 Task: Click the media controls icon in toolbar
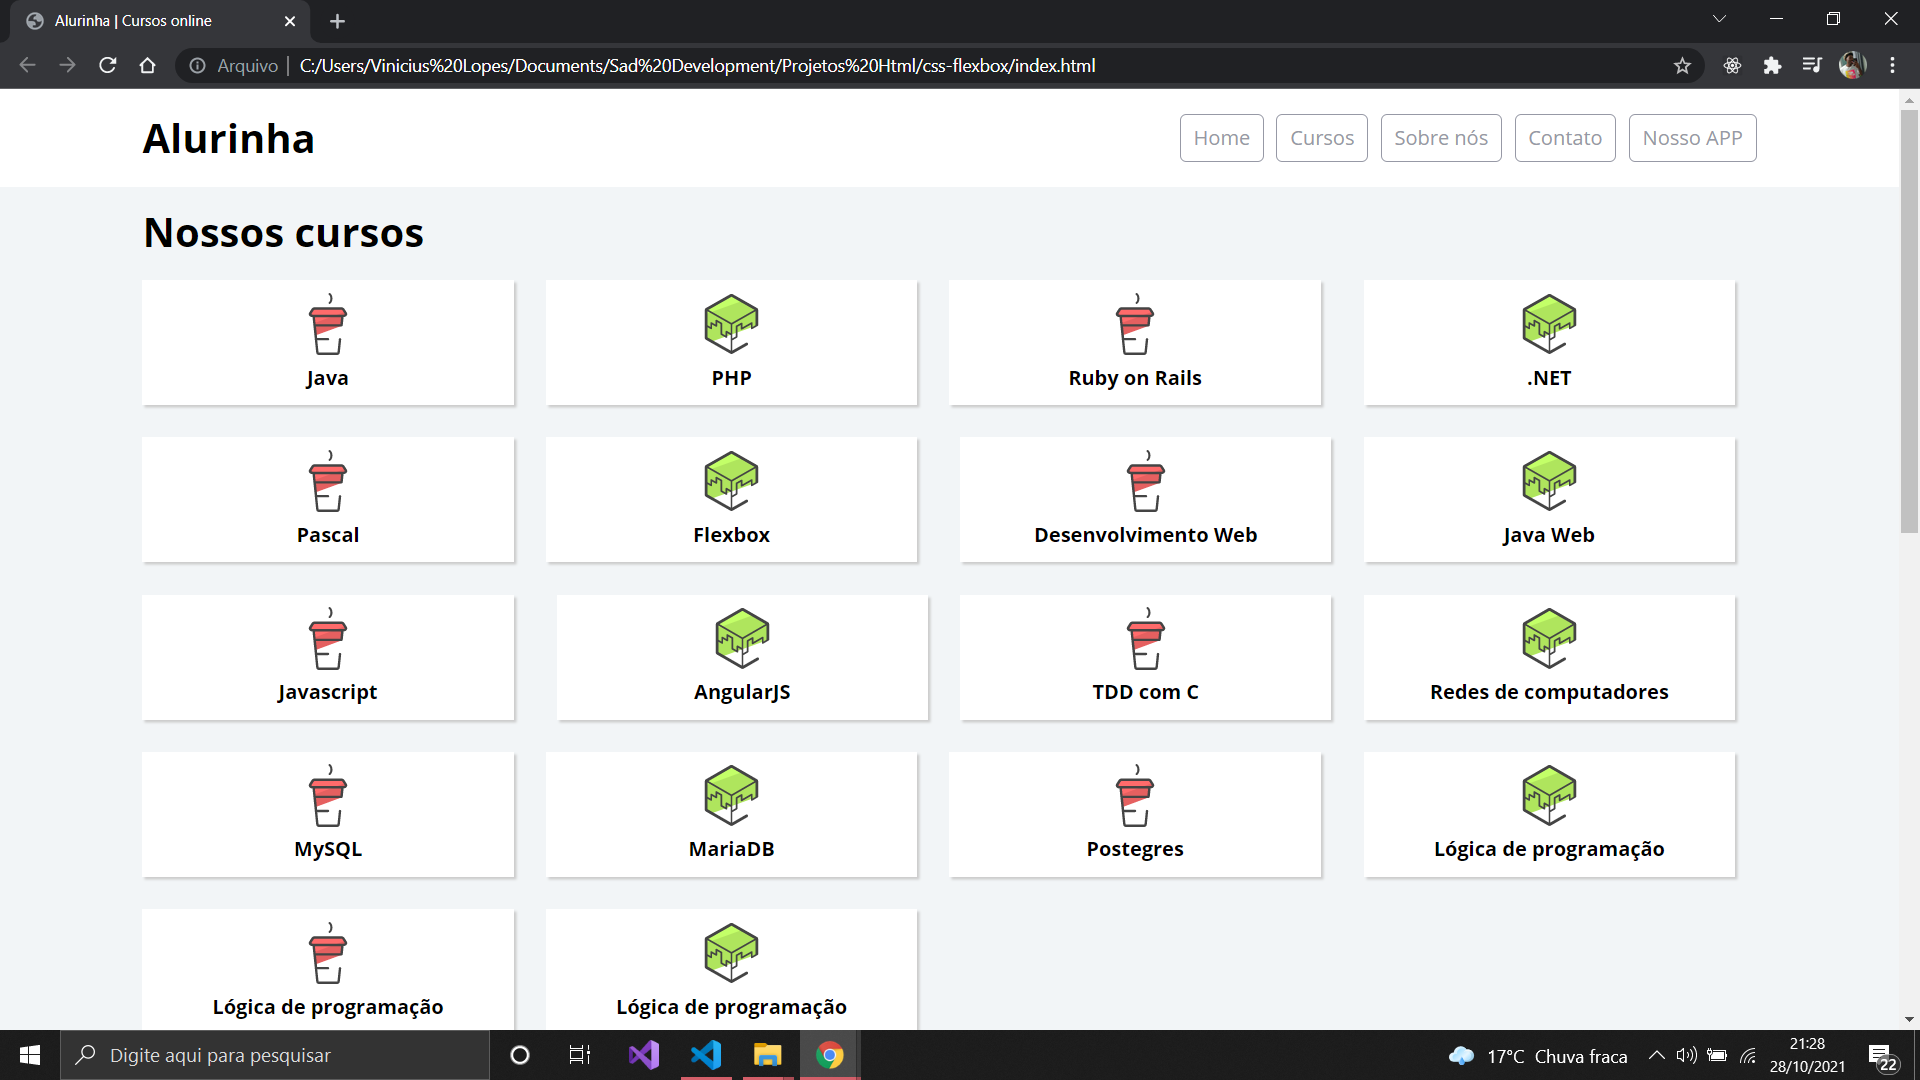[1813, 65]
